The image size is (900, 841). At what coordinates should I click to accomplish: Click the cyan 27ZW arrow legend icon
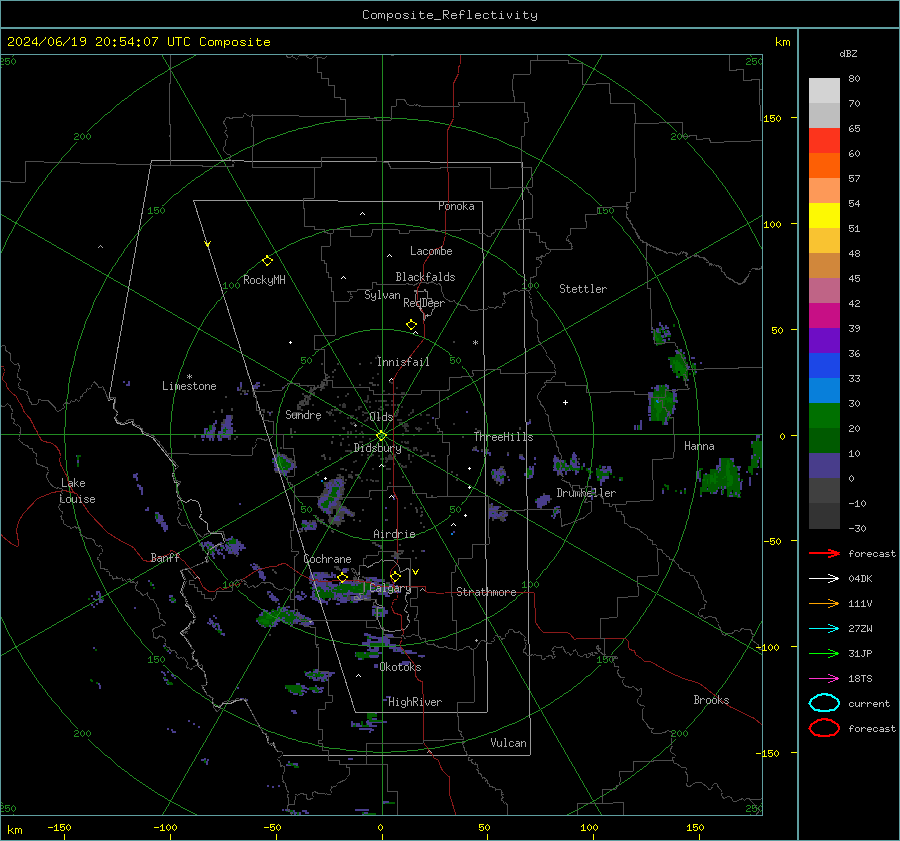pyautogui.click(x=824, y=629)
